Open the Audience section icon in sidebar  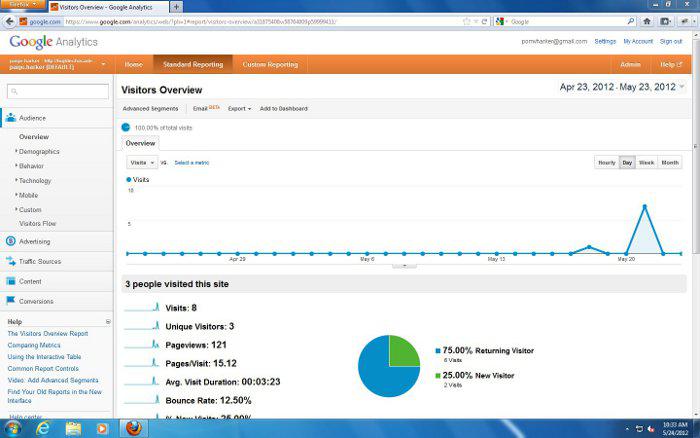(x=10, y=118)
